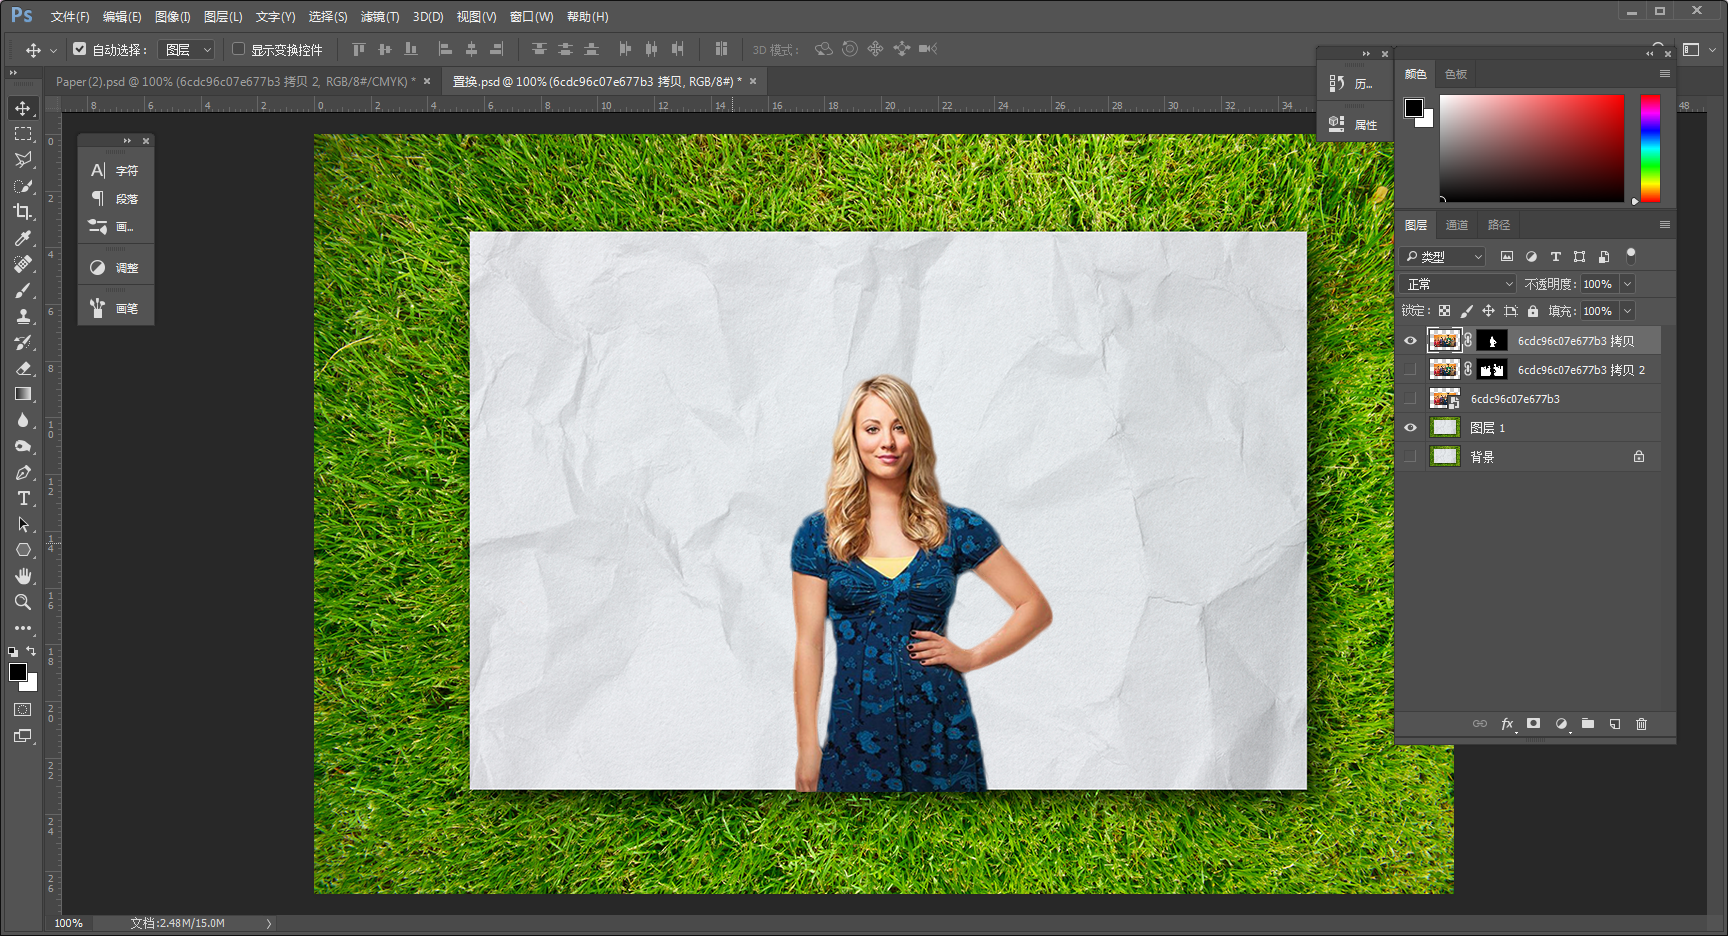
Task: Open the 历史记录 panel button
Action: (1354, 84)
